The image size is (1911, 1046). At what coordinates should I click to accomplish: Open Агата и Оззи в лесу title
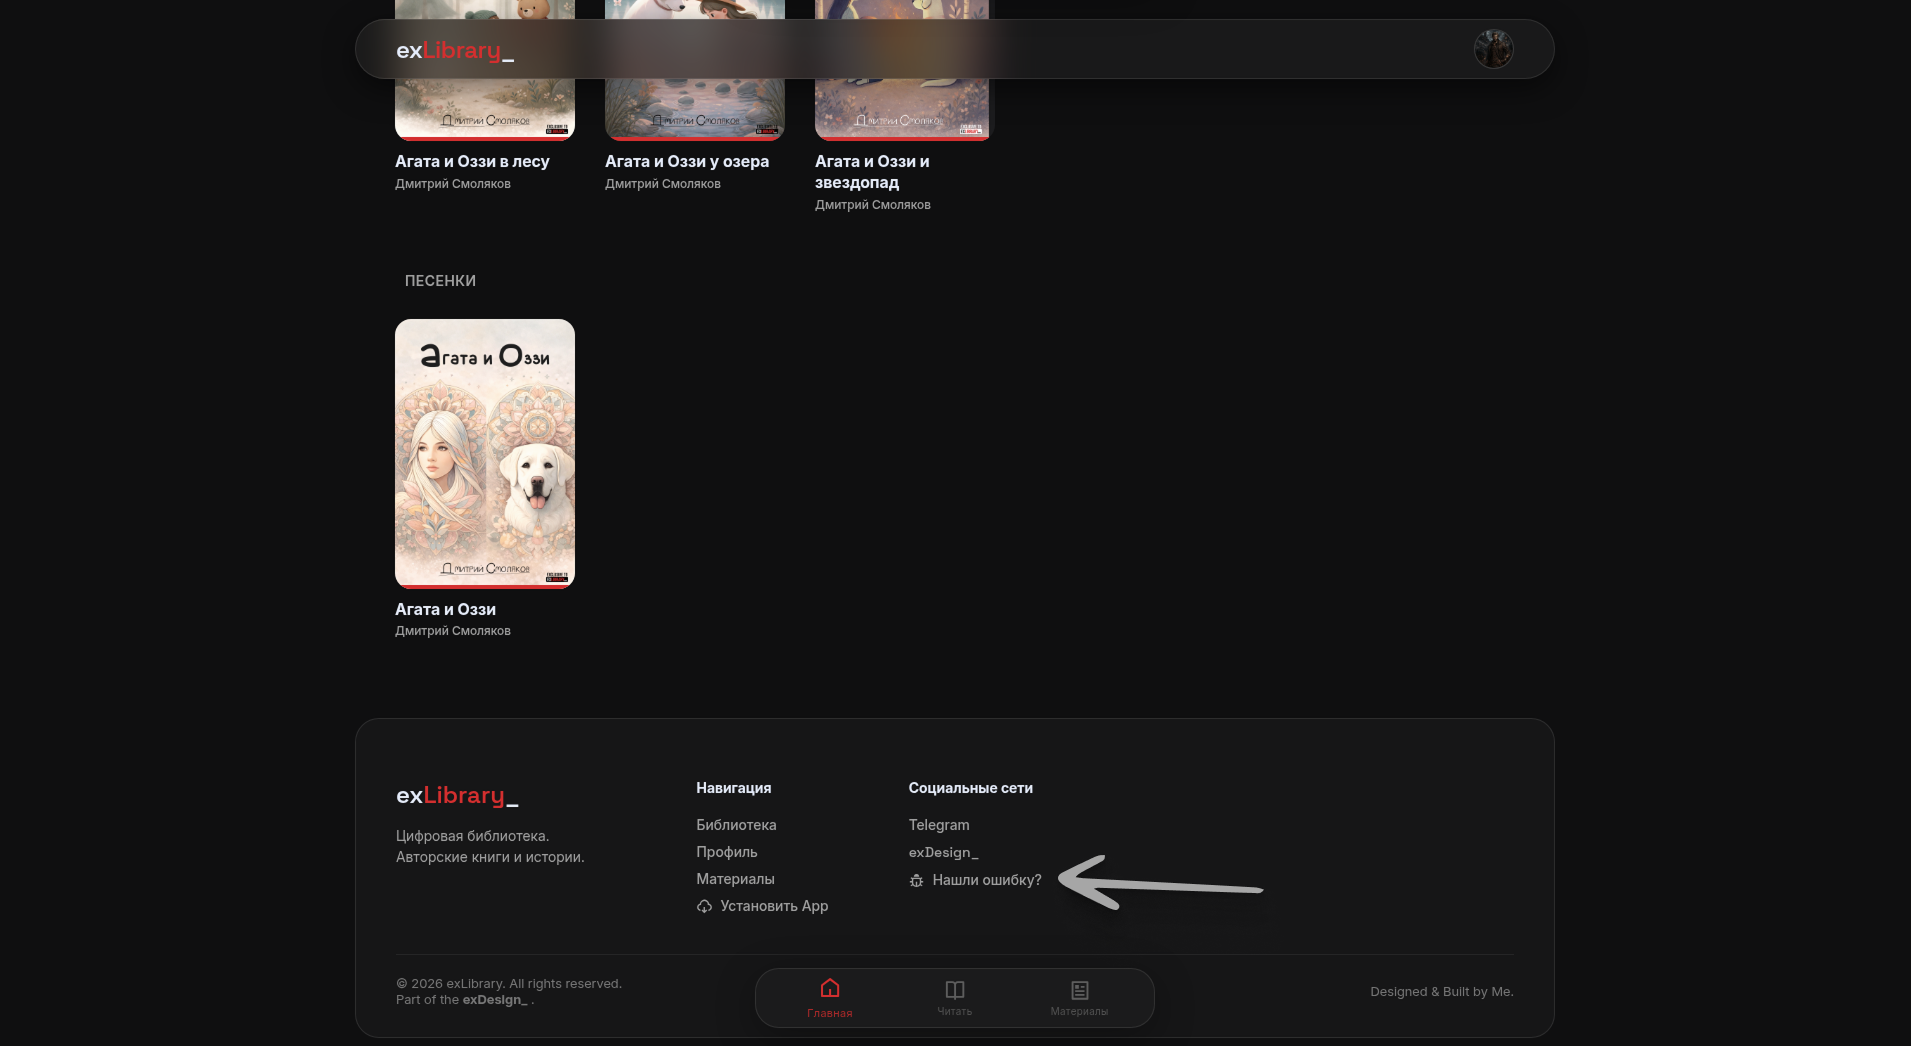pos(472,162)
